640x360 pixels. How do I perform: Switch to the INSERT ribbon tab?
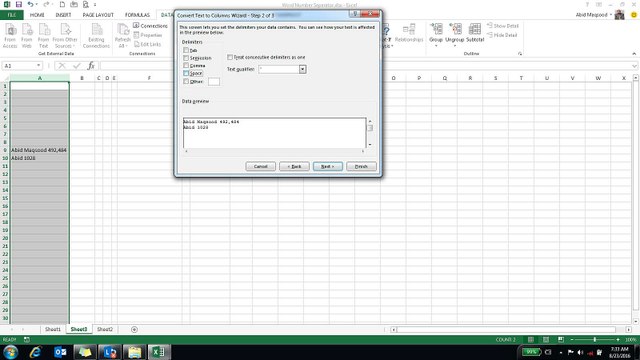63,15
